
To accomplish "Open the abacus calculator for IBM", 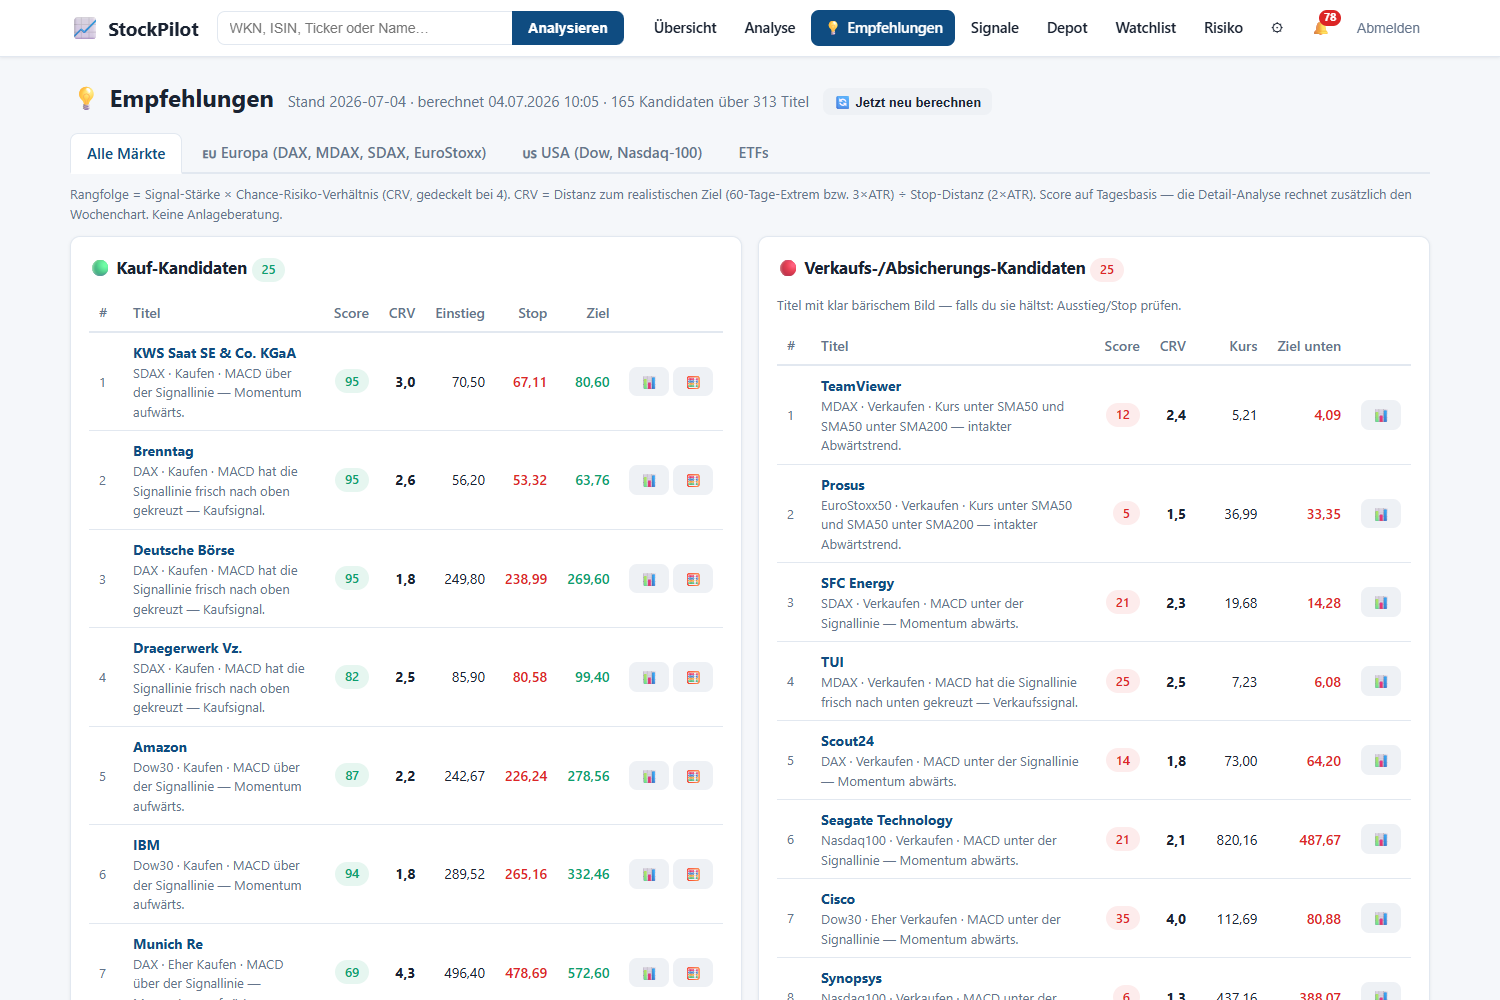I will tap(693, 874).
